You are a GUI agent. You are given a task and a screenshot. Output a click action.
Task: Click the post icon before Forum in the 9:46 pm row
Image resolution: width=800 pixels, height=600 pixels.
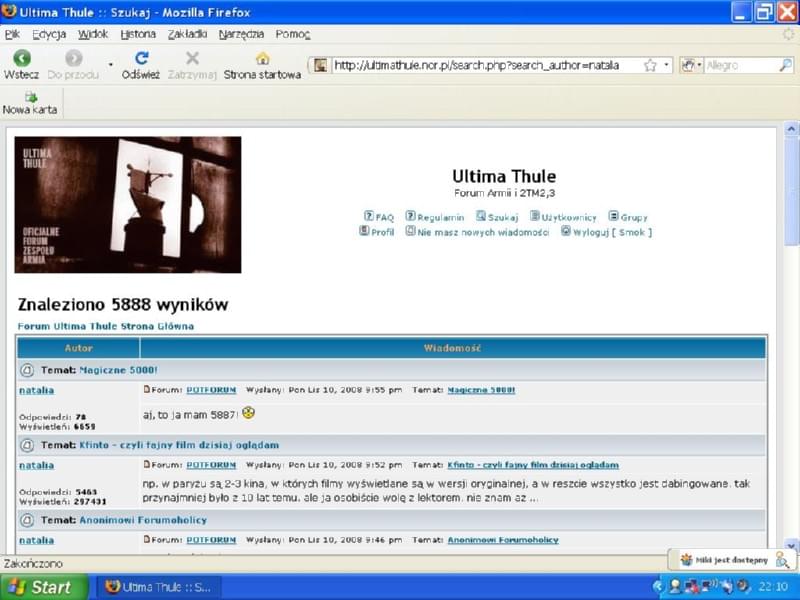coord(147,540)
